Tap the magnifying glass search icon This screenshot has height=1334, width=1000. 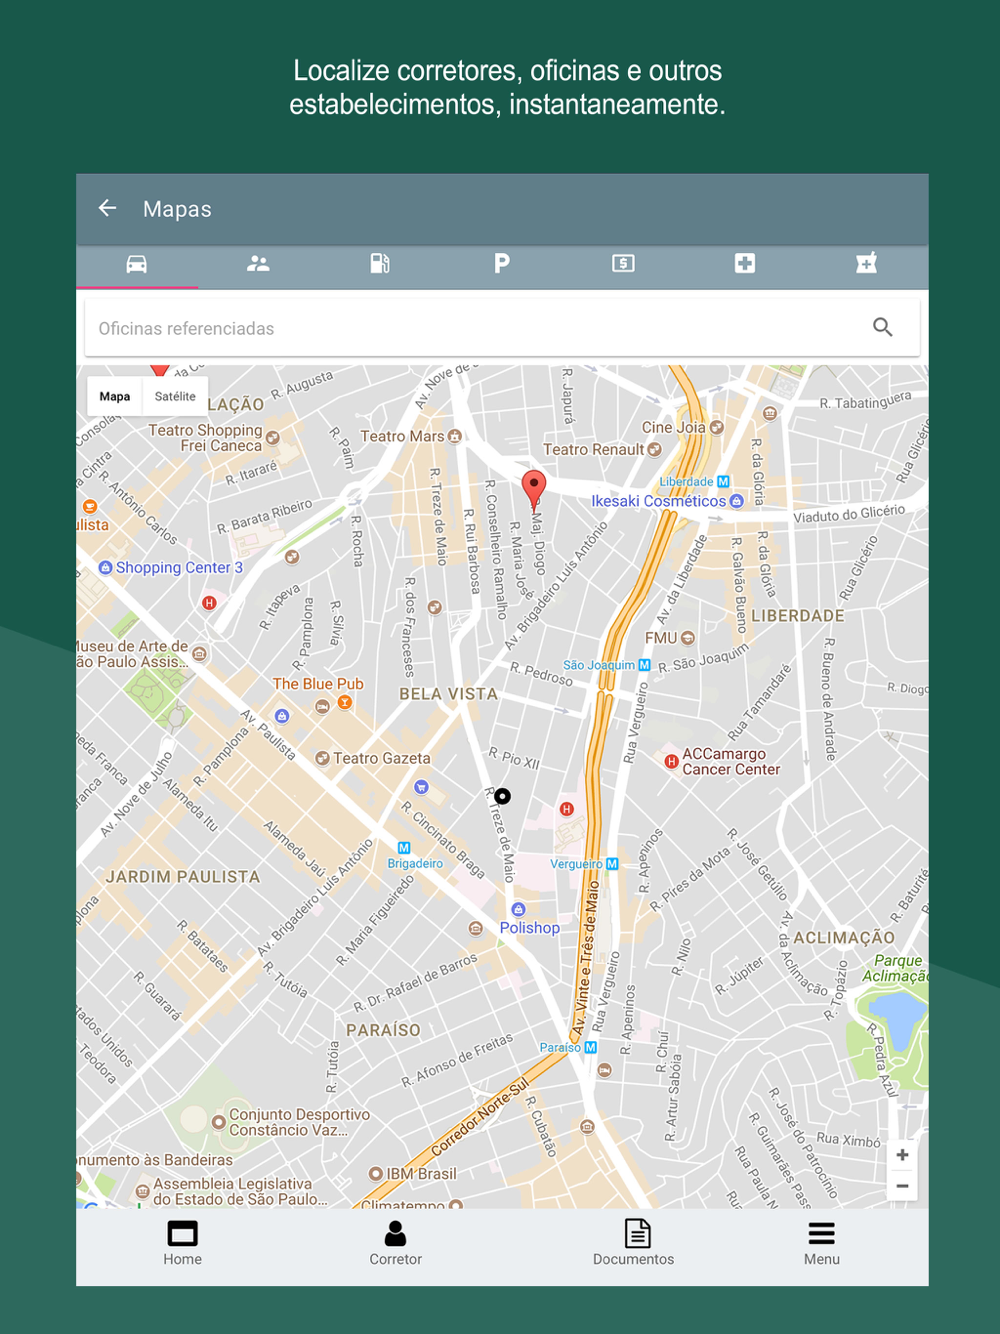click(883, 327)
